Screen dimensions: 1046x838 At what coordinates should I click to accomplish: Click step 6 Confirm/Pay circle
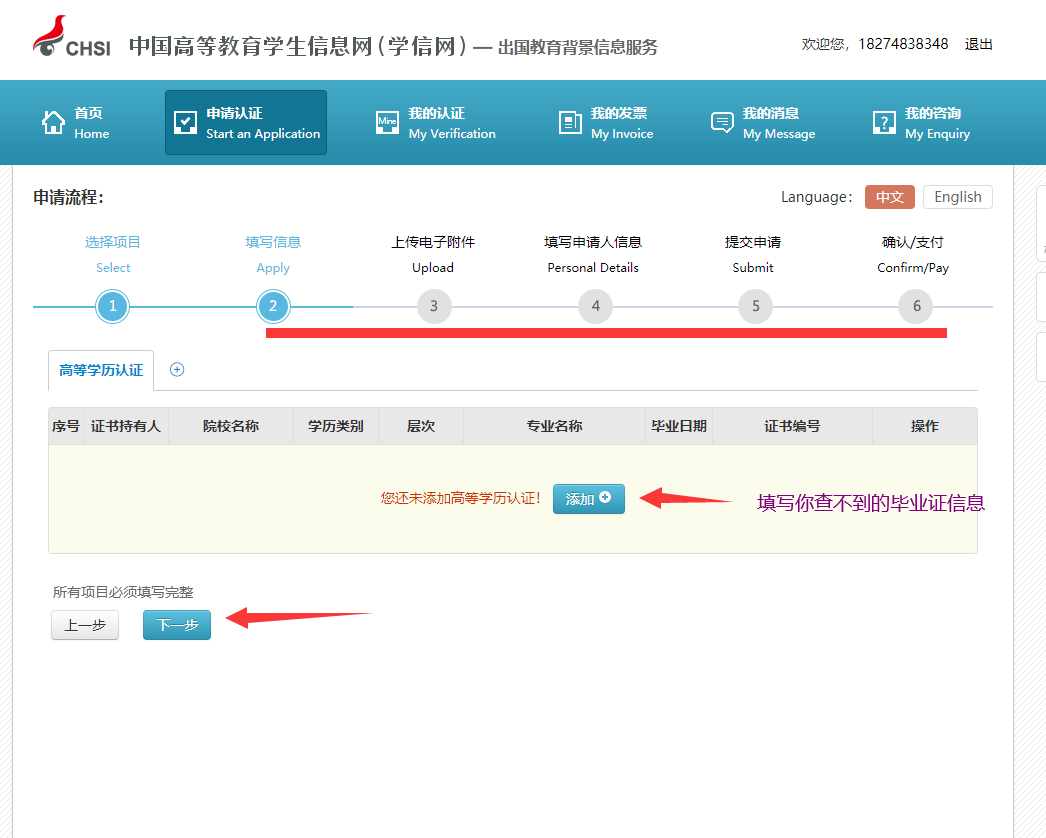tap(916, 306)
